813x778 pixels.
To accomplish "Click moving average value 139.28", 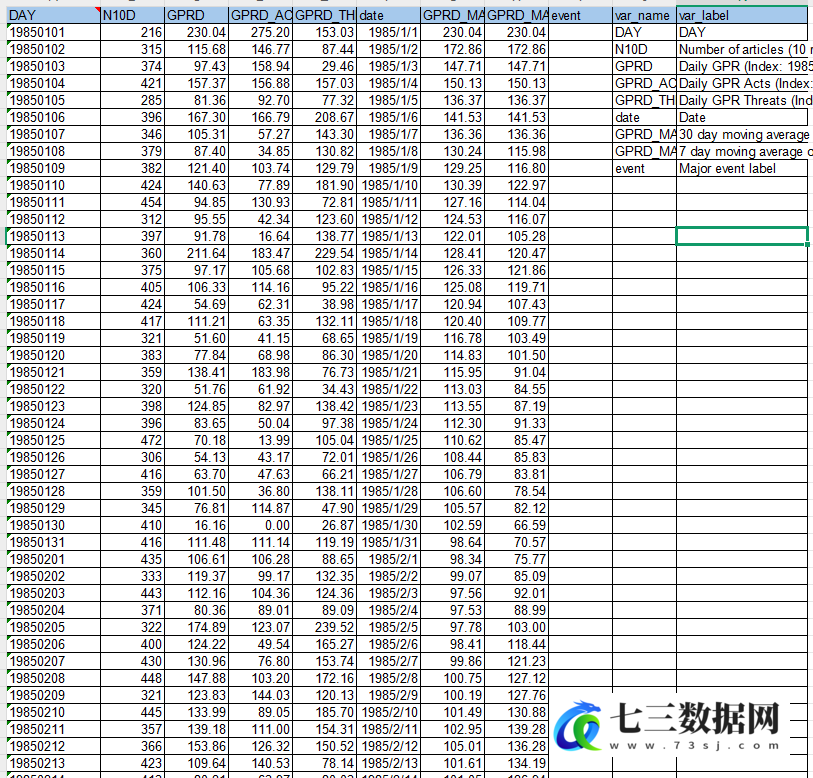I will (516, 729).
